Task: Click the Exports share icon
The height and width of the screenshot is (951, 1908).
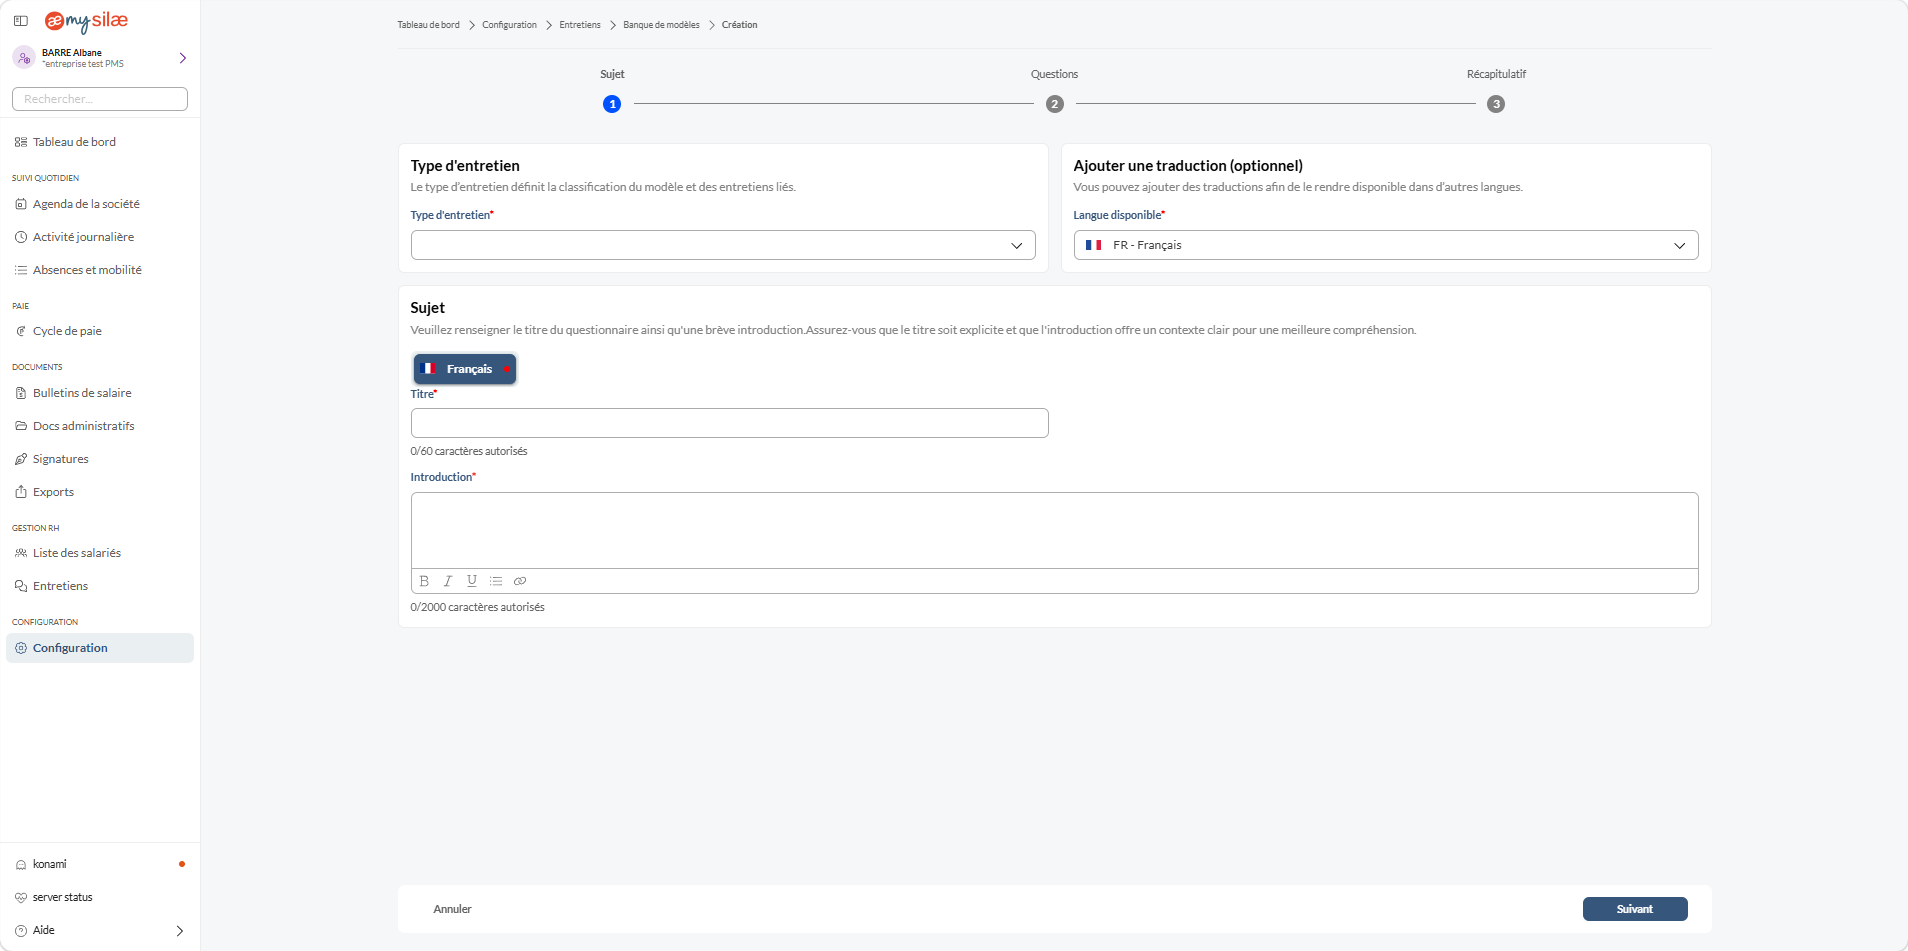Action: coord(21,492)
